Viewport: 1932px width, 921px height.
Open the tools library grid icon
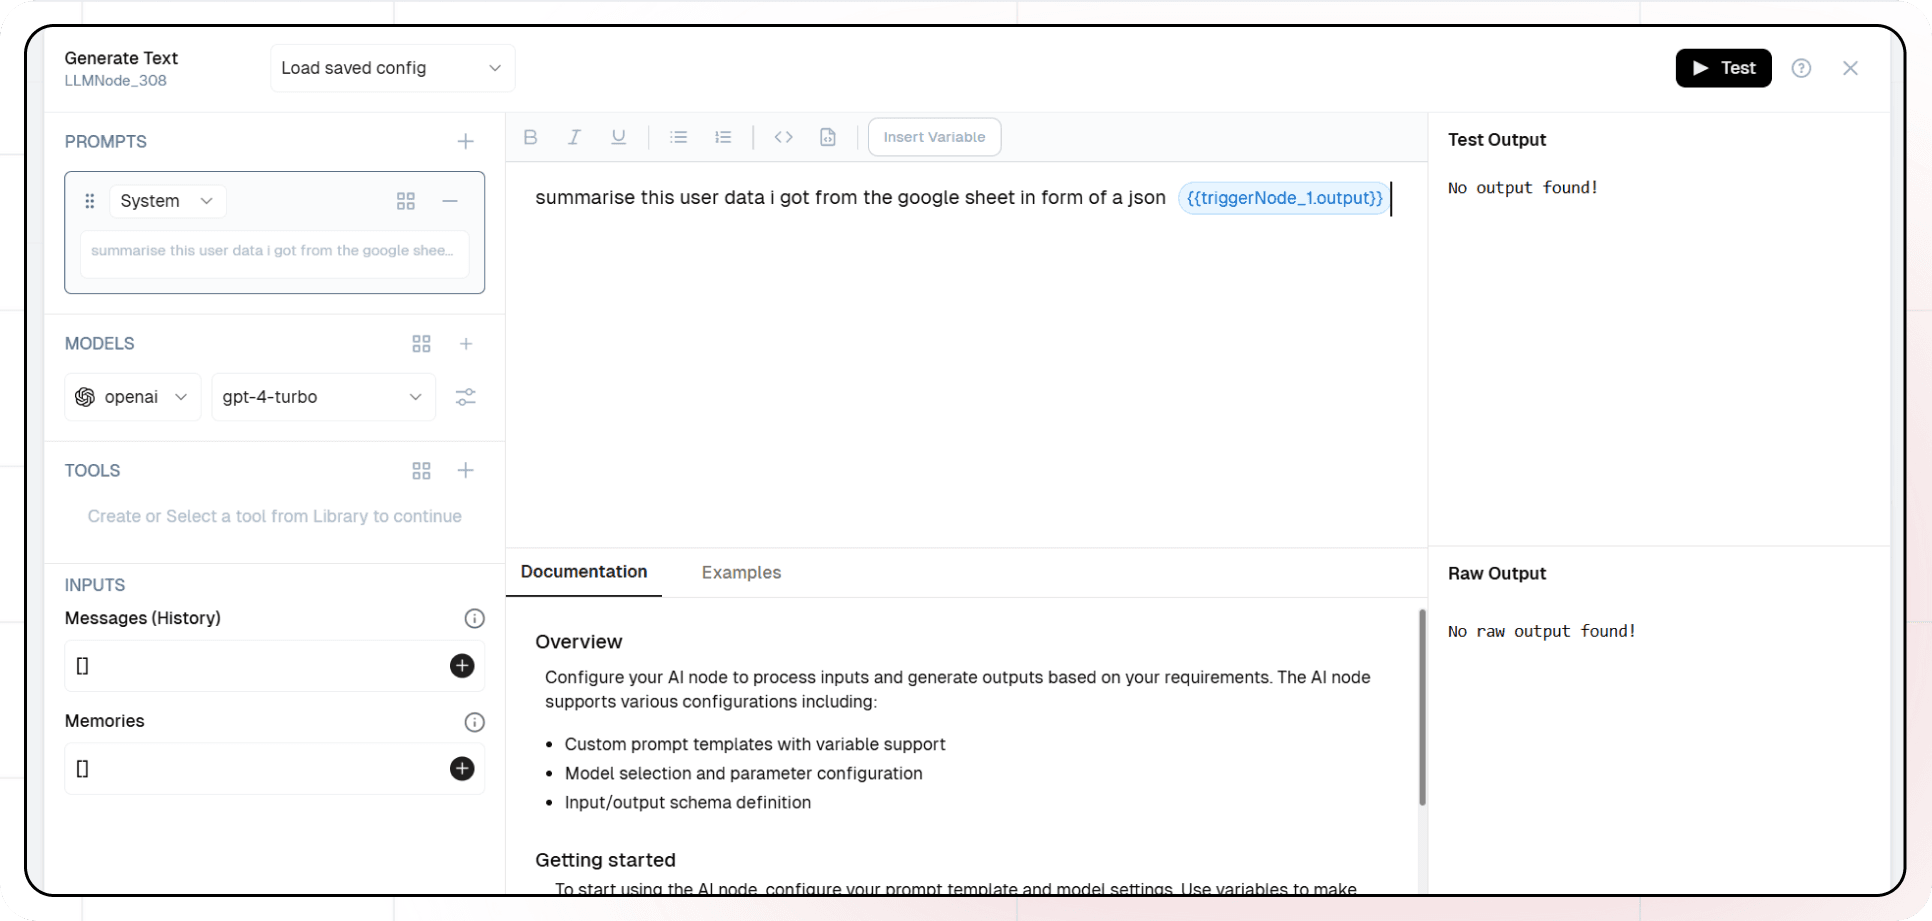[x=421, y=471]
